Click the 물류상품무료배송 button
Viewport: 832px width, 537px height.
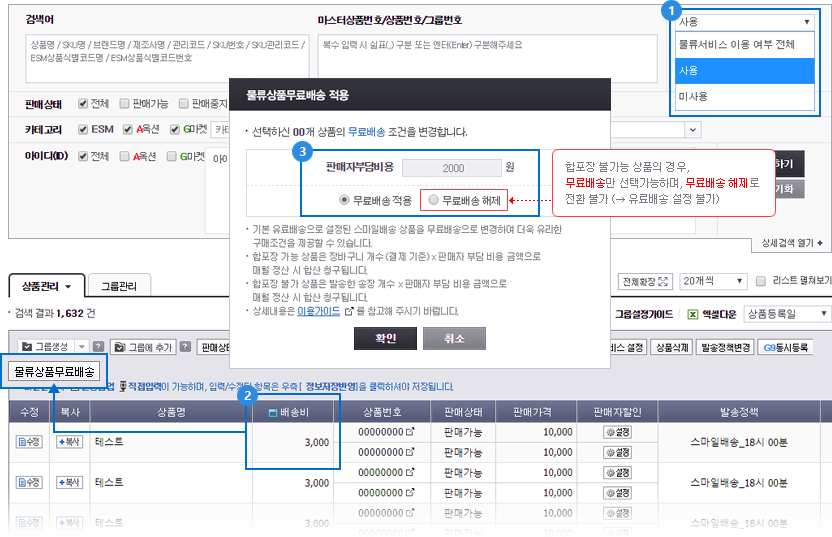point(53,371)
